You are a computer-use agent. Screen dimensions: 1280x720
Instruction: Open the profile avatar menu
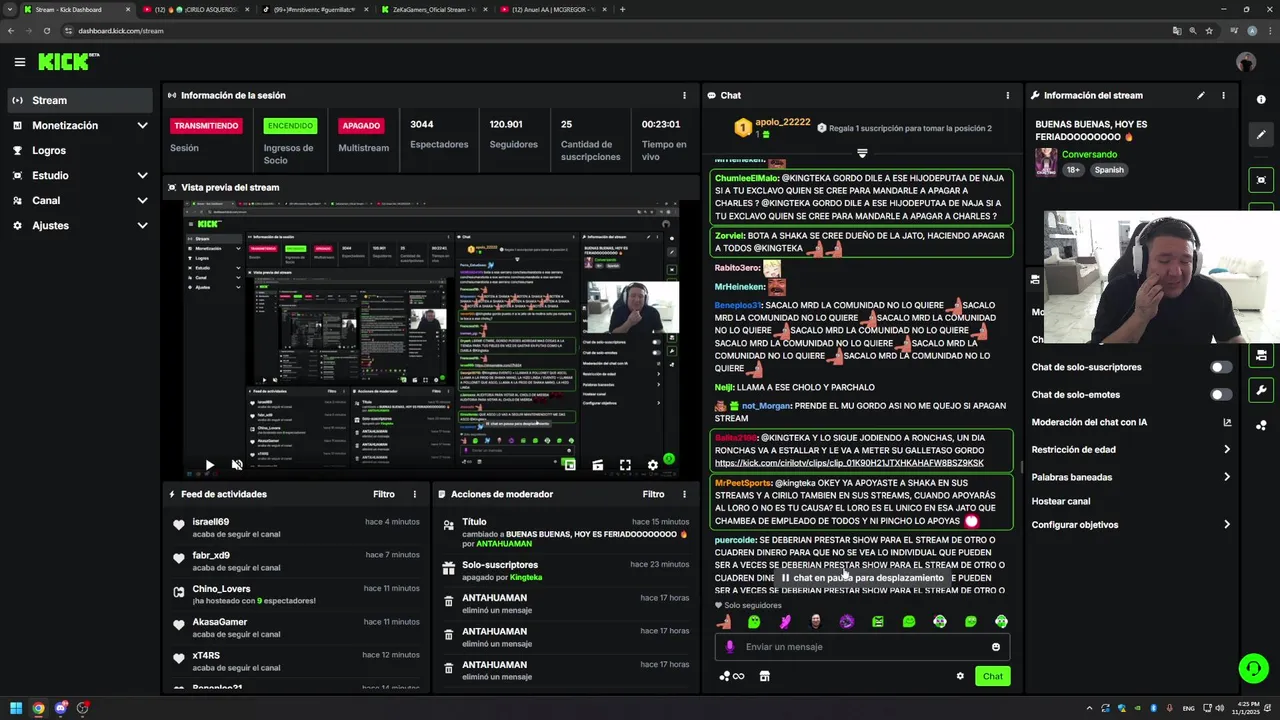coord(1245,62)
